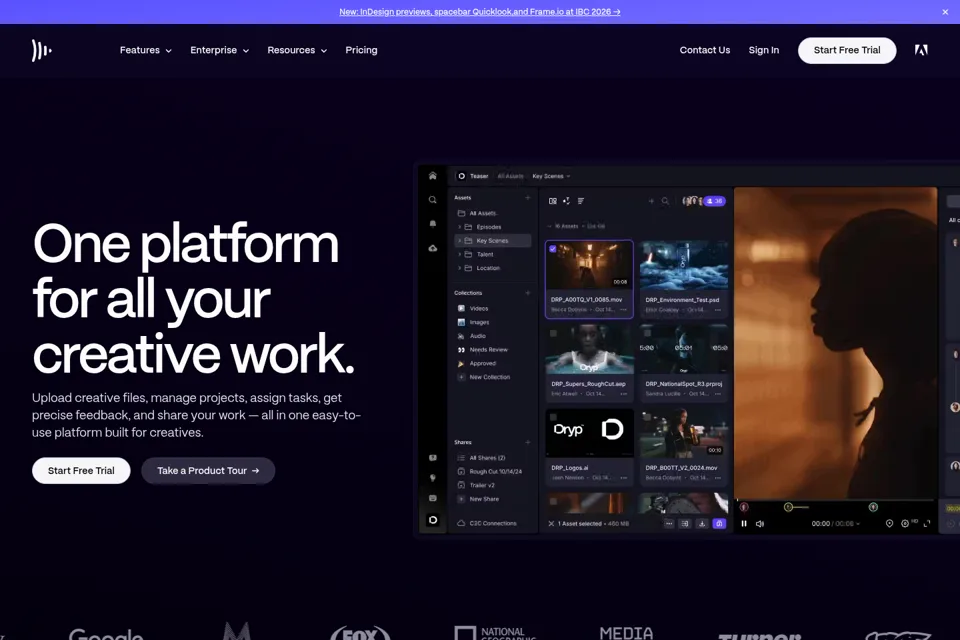Expand the Location folder chevron
The image size is (960, 640).
pos(460,268)
